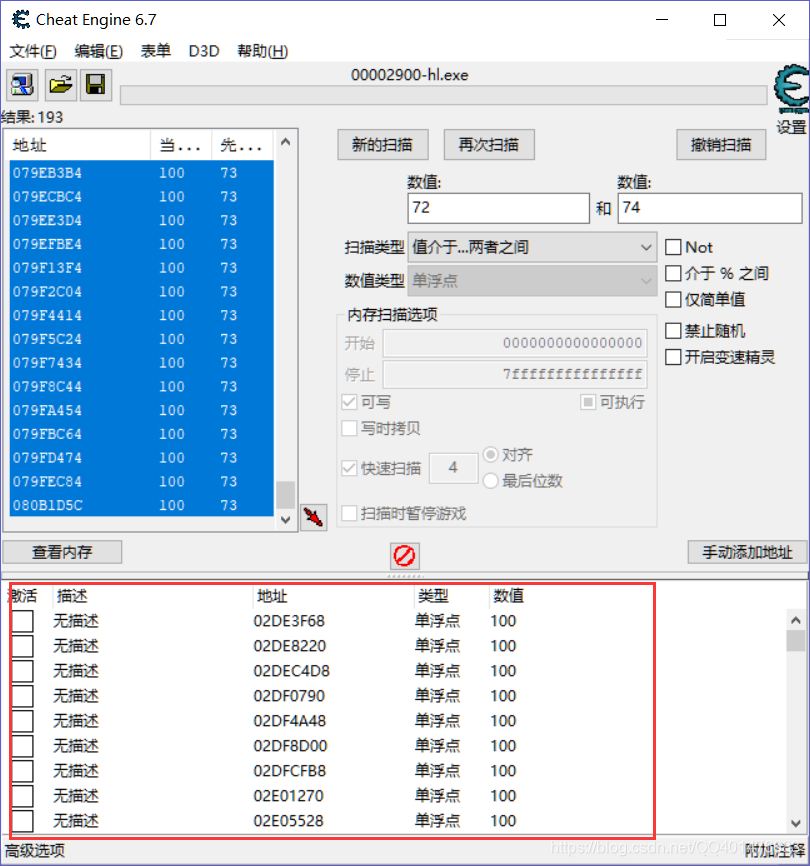Image resolution: width=810 pixels, height=866 pixels.
Task: Open the 编辑(E) menu
Action: tap(99, 51)
